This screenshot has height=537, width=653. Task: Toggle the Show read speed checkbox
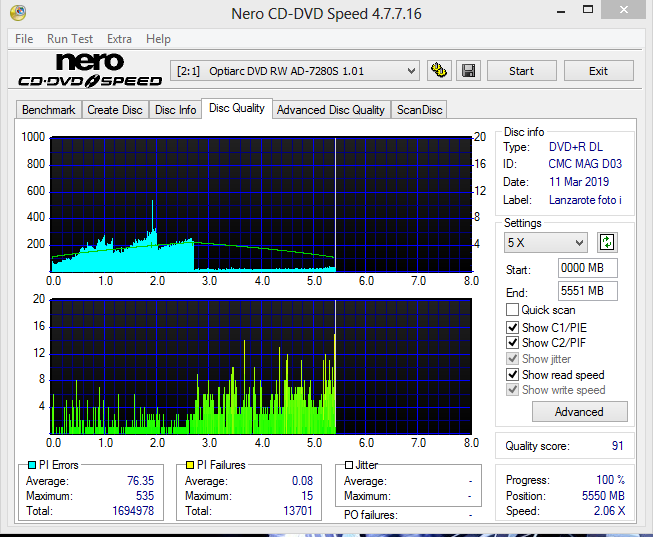point(512,375)
